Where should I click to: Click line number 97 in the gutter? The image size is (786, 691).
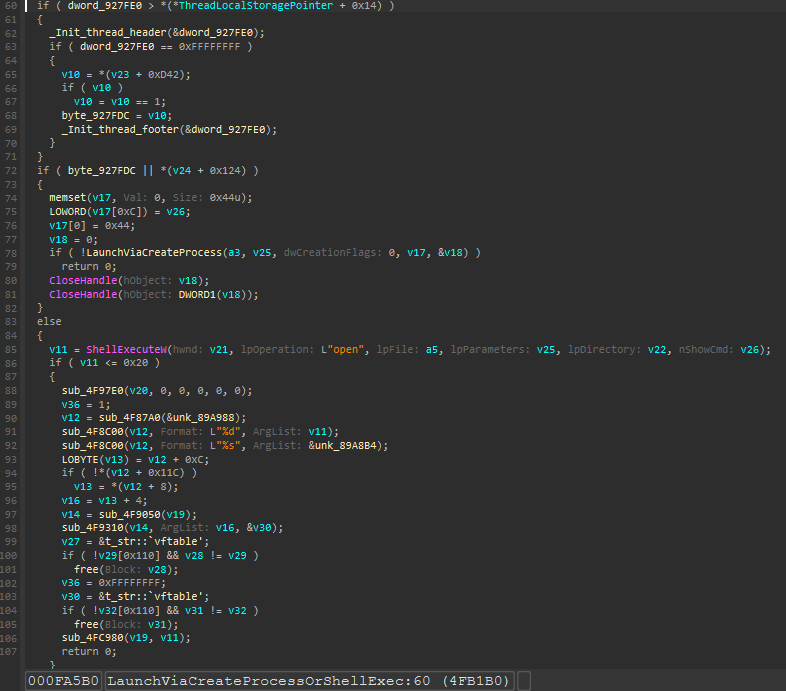[11, 515]
